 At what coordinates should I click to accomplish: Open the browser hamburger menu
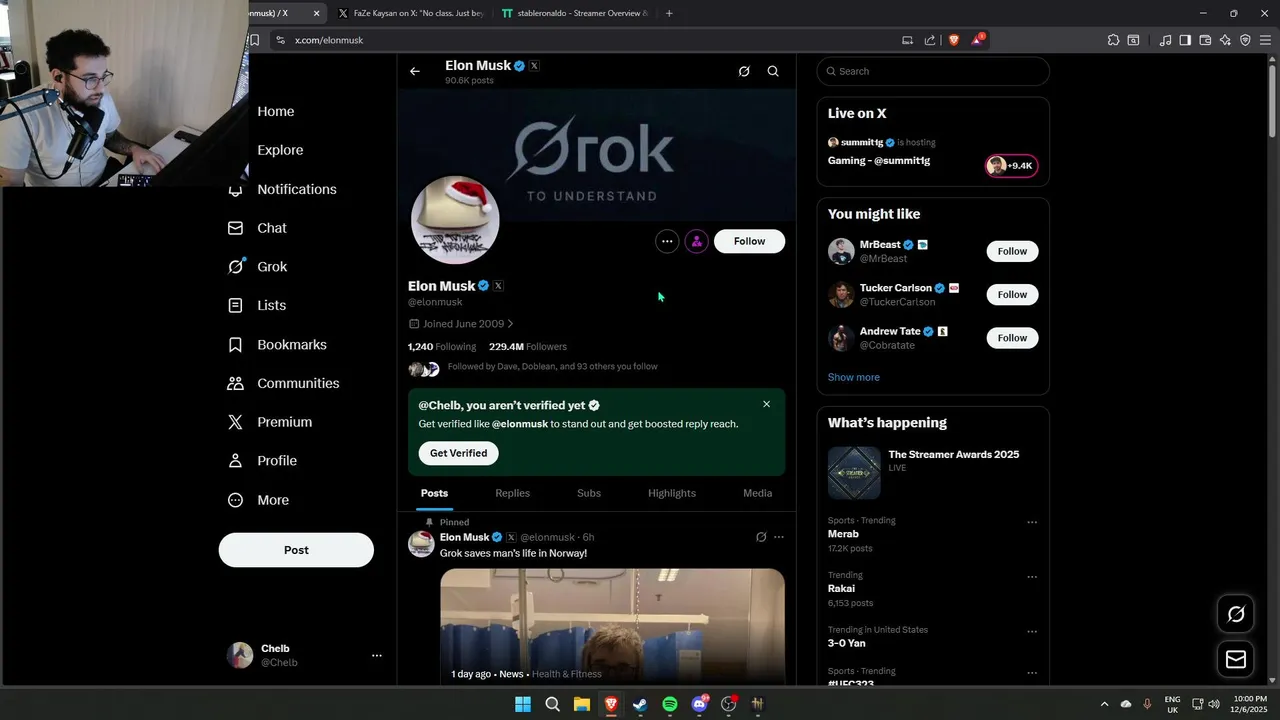(1265, 40)
